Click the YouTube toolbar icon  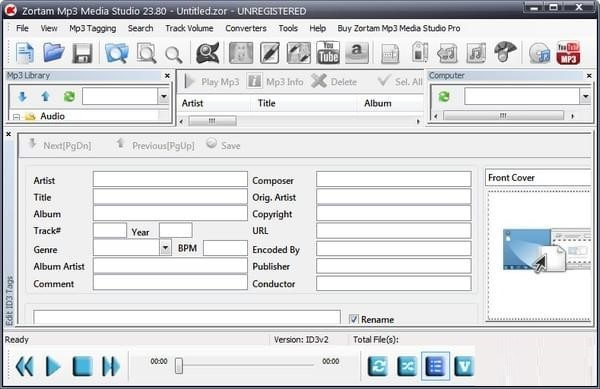(x=328, y=53)
